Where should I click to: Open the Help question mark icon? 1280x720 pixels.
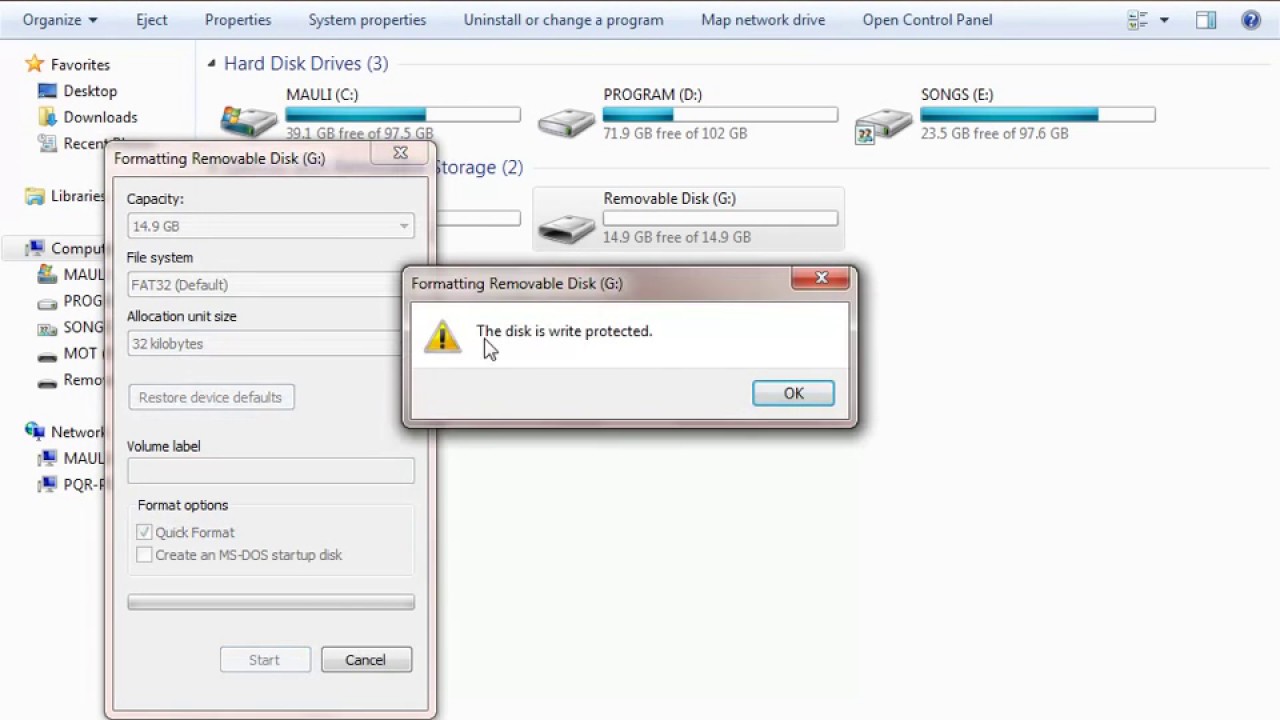(x=1251, y=20)
